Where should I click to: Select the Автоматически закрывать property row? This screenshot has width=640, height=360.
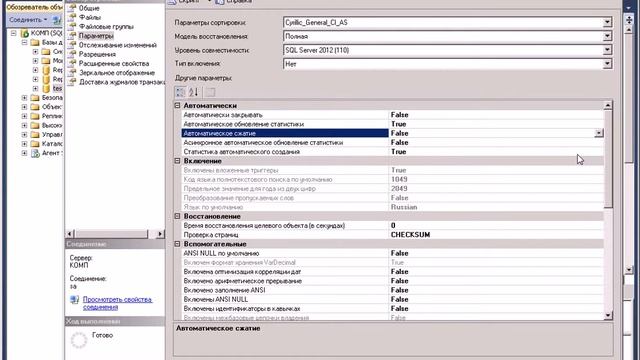coord(392,115)
